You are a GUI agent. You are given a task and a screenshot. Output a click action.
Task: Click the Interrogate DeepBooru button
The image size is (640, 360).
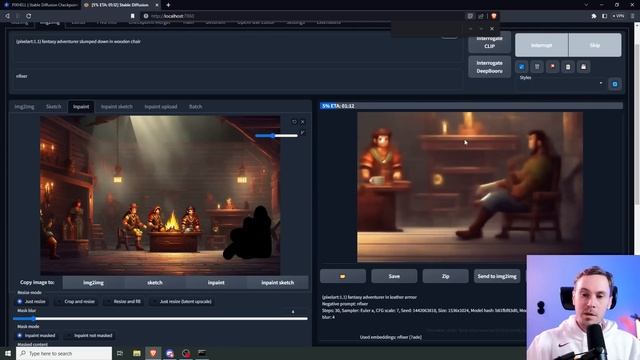coord(489,67)
